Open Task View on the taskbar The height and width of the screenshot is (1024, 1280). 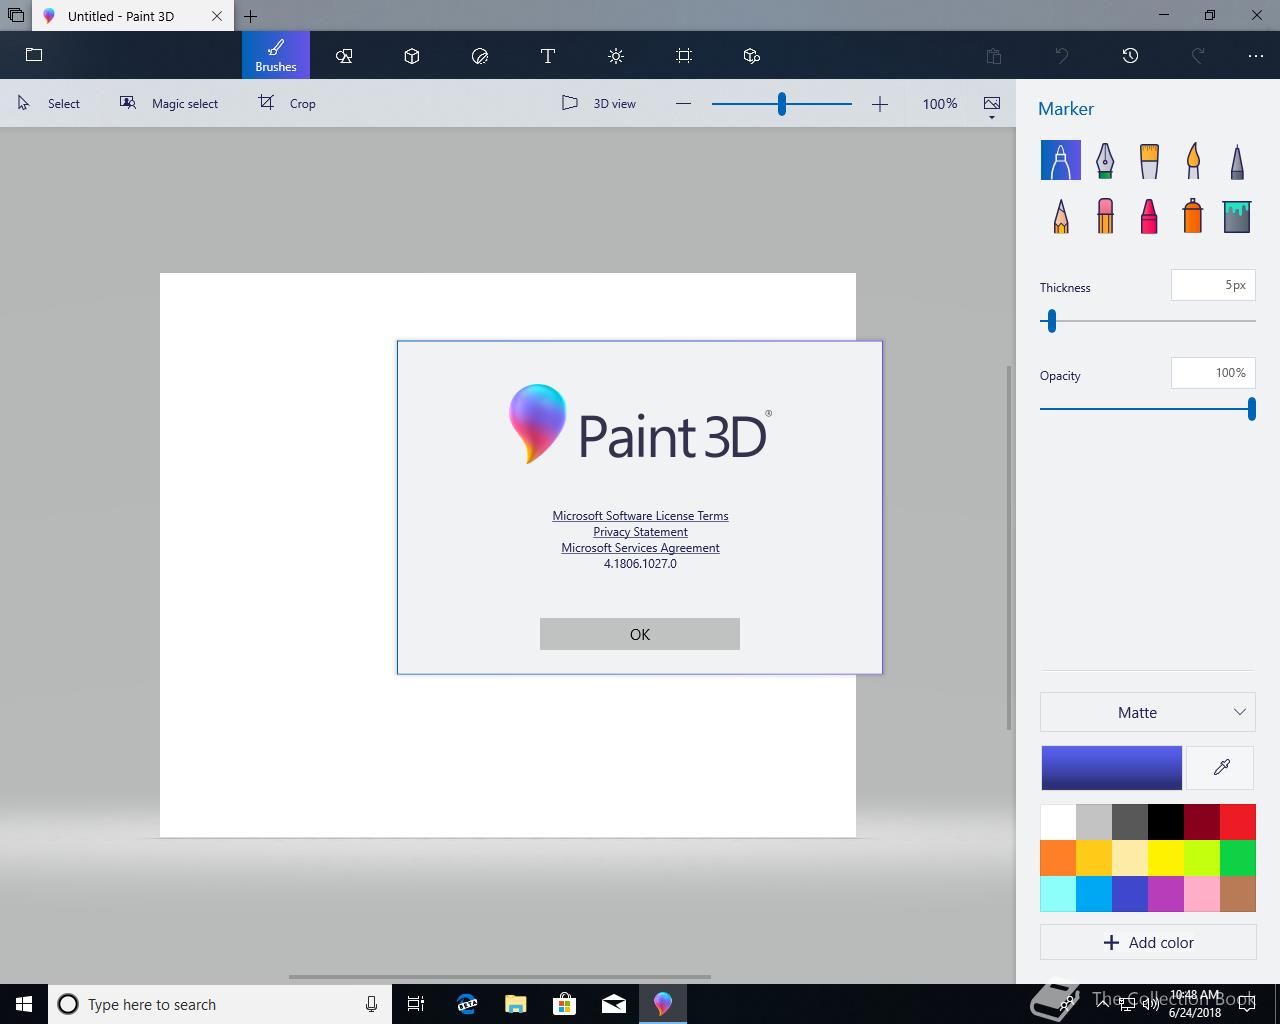[416, 1004]
